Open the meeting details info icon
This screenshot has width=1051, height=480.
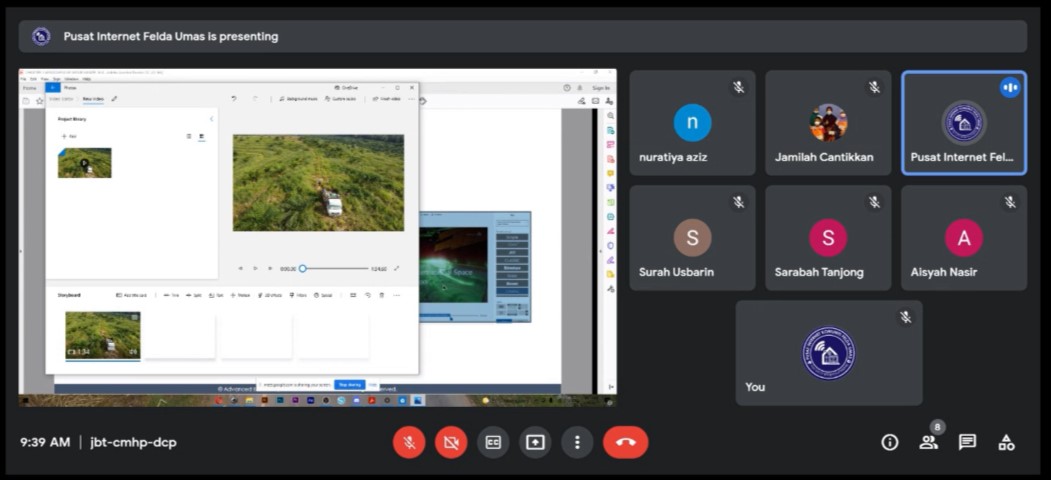889,442
